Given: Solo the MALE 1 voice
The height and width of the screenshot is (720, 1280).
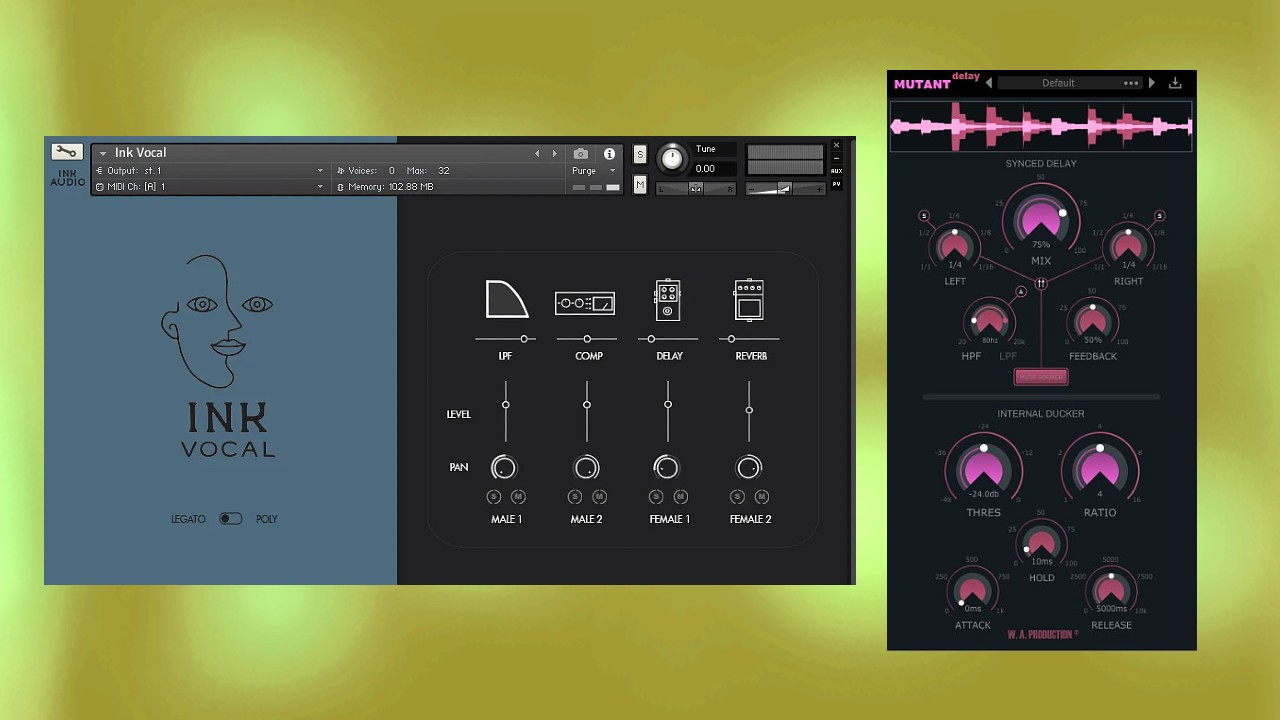Looking at the screenshot, I should tap(493, 497).
